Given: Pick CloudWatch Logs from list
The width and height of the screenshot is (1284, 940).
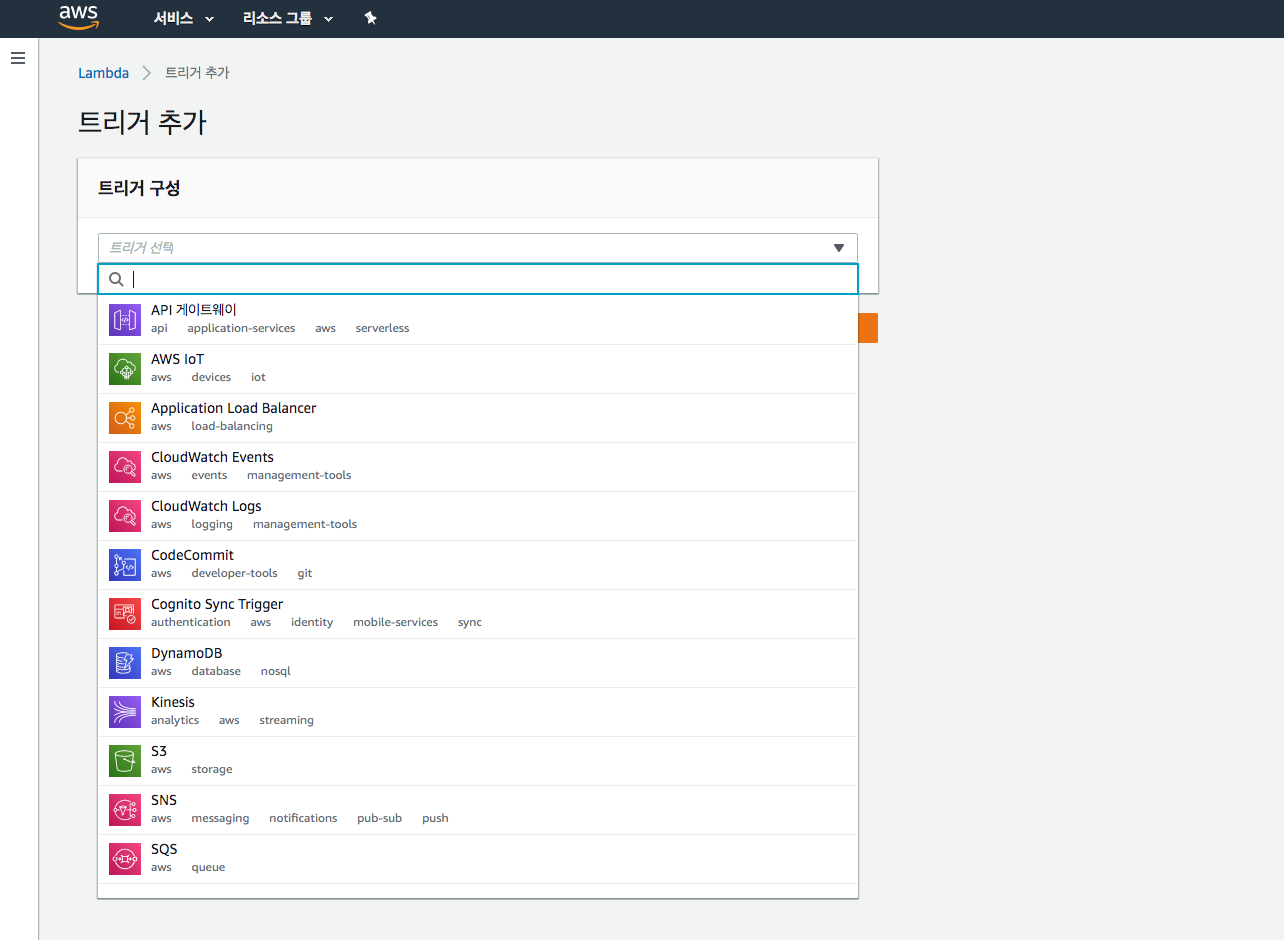Looking at the screenshot, I should pos(478,516).
